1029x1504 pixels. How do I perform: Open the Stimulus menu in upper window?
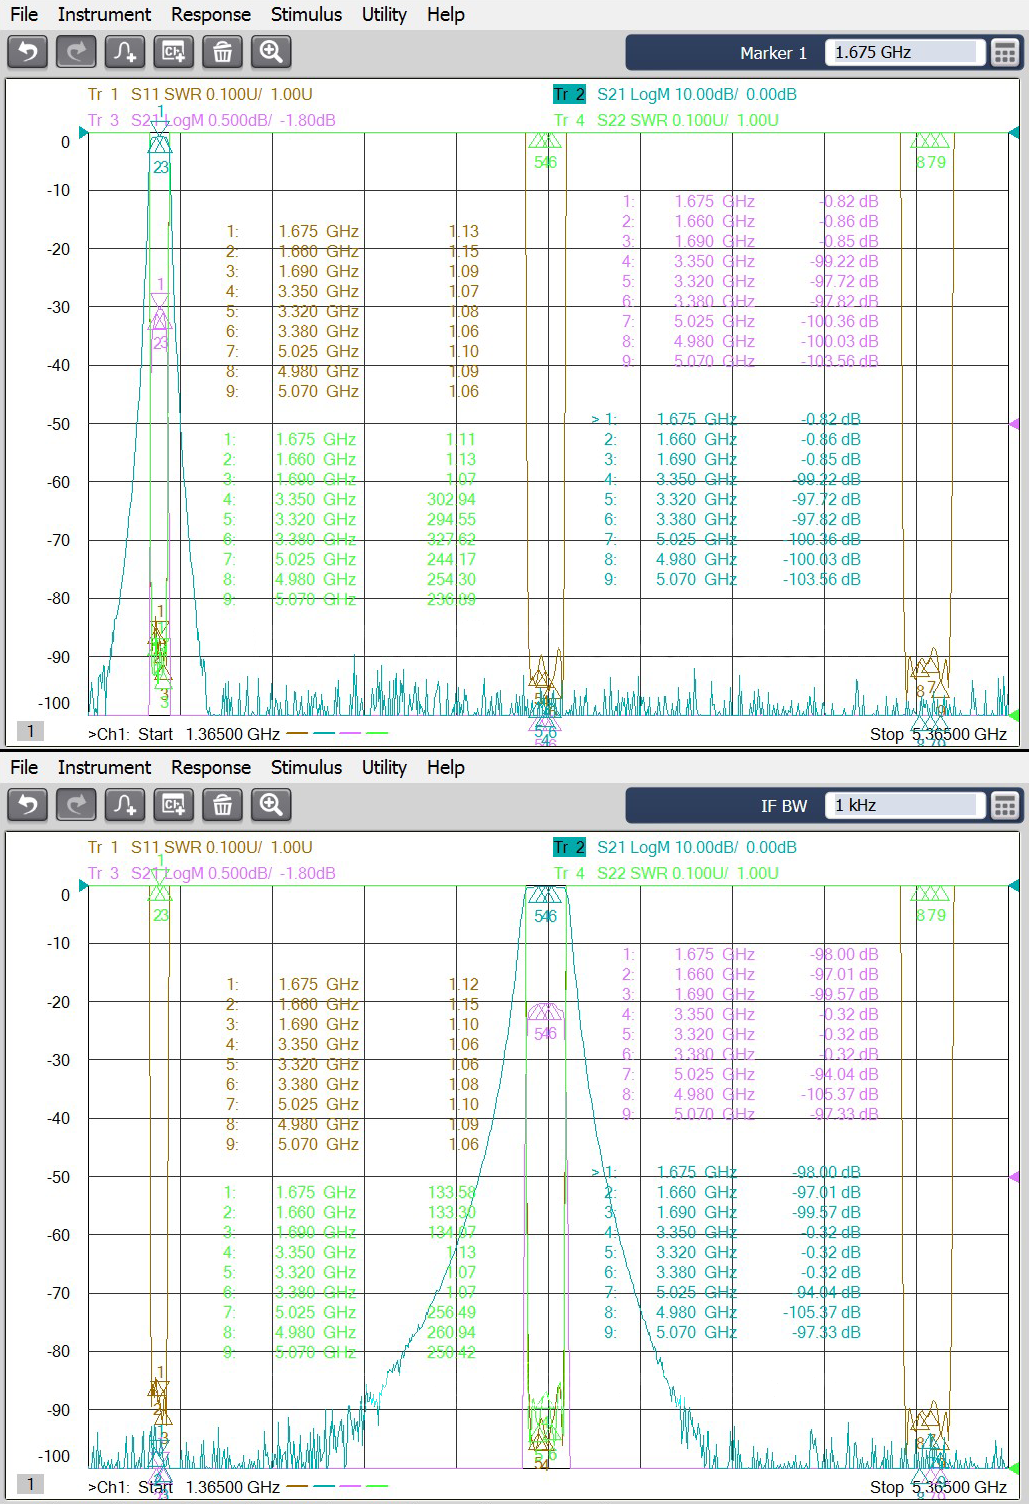coord(306,14)
